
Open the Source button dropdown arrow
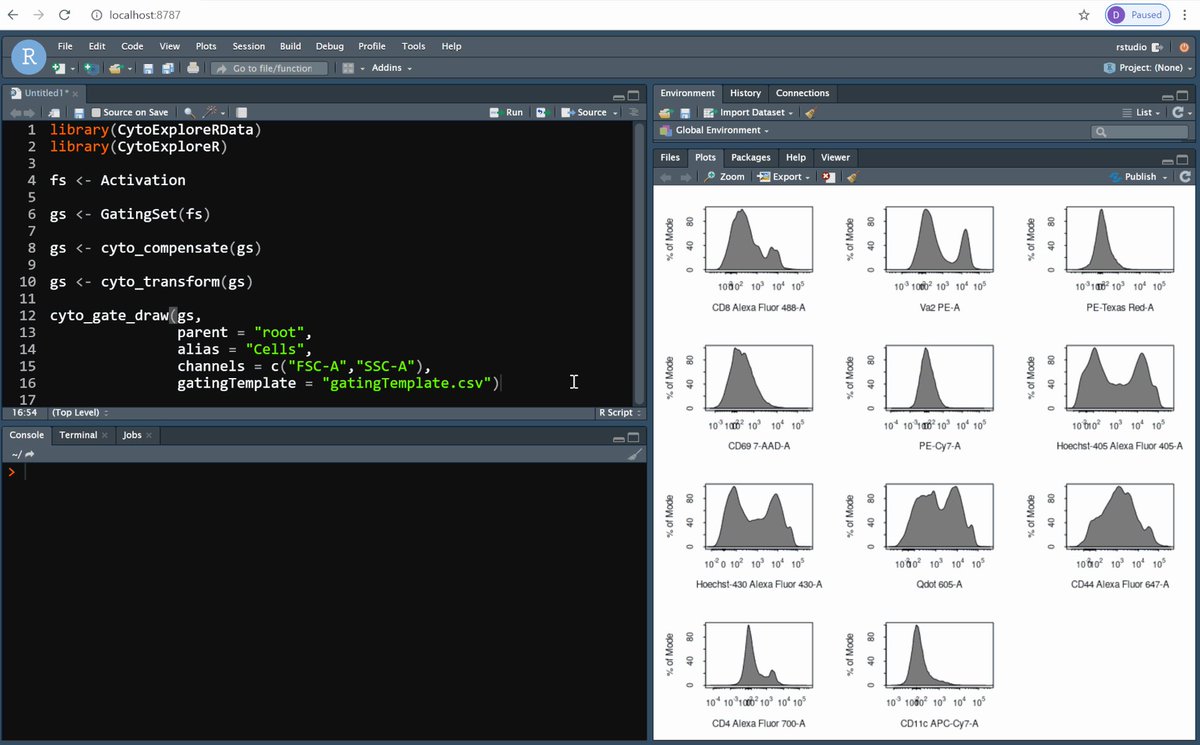pyautogui.click(x=613, y=113)
